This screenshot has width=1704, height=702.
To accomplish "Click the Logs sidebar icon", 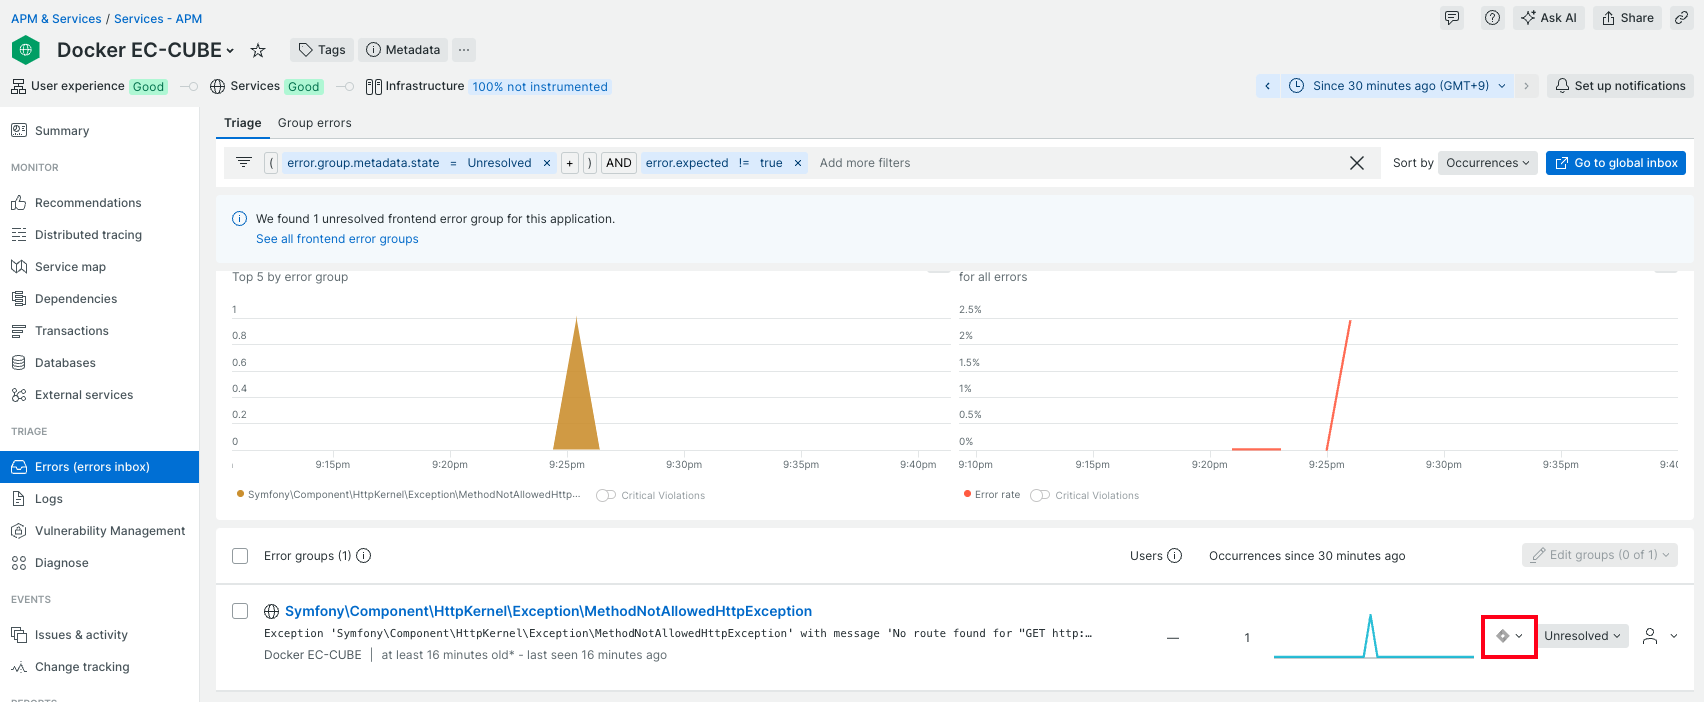I will pos(19,499).
